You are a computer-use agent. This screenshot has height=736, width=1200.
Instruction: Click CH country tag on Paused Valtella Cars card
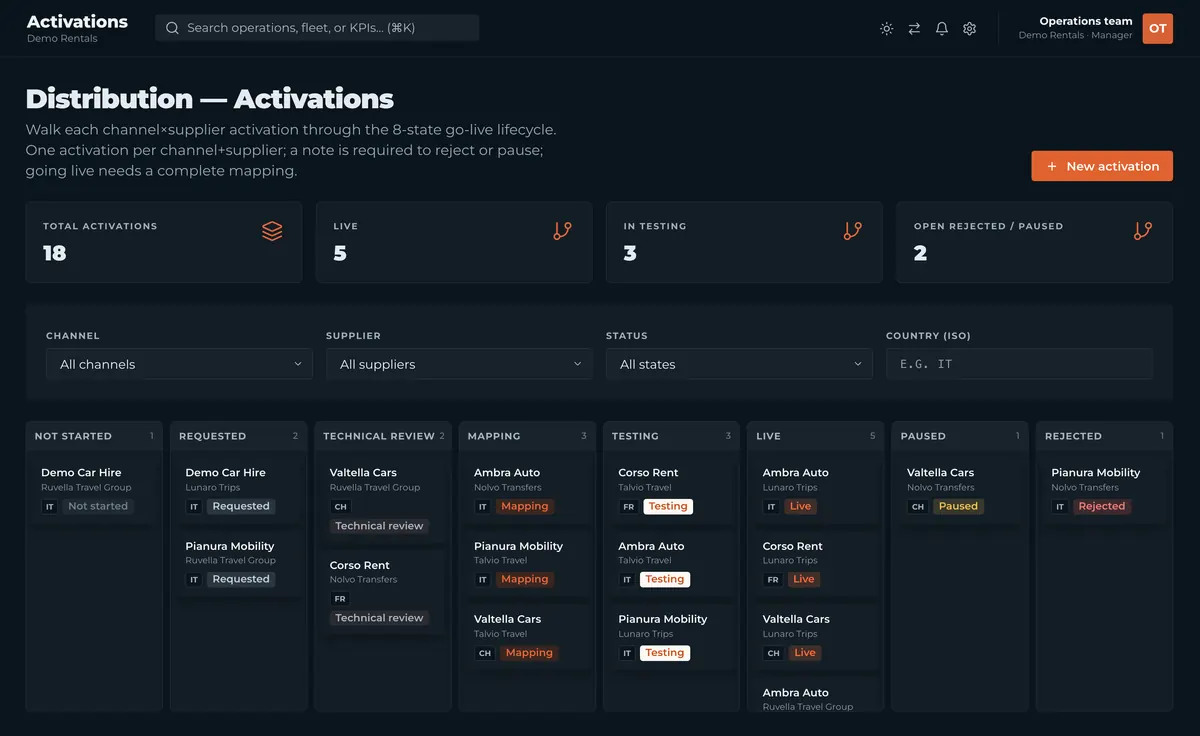click(917, 507)
